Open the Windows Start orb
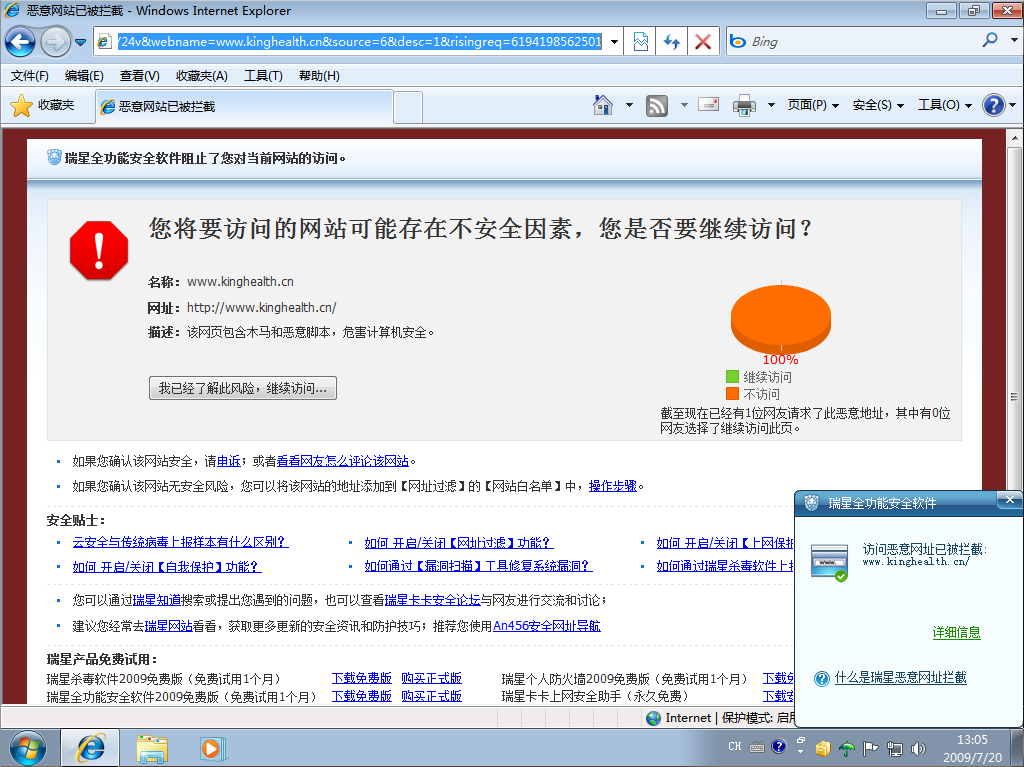Viewport: 1024px width, 767px height. 27,748
